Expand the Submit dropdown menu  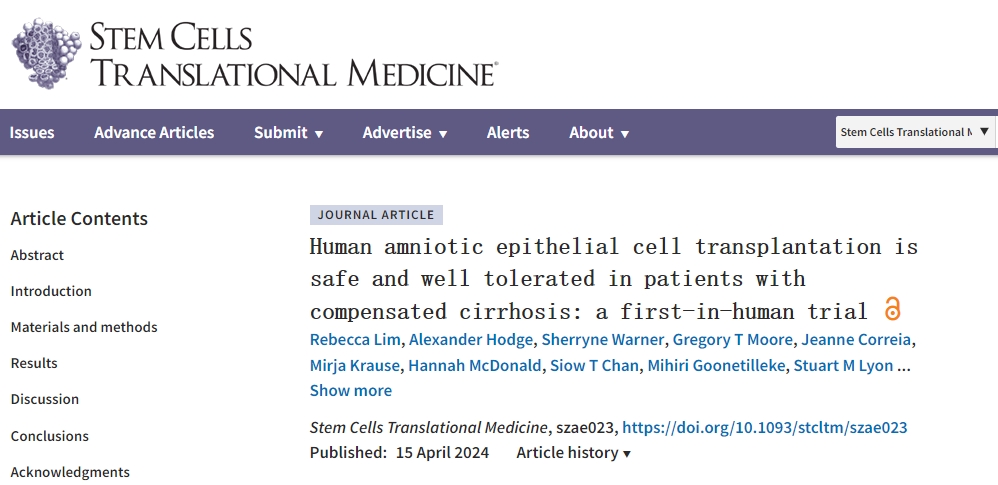pyautogui.click(x=288, y=132)
